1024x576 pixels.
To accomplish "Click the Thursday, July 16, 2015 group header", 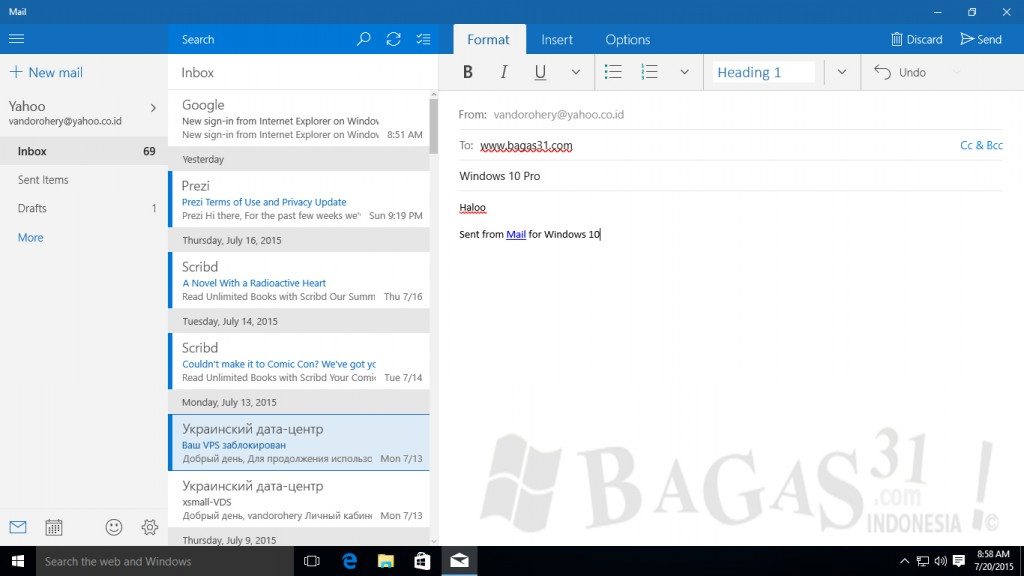I will 299,240.
